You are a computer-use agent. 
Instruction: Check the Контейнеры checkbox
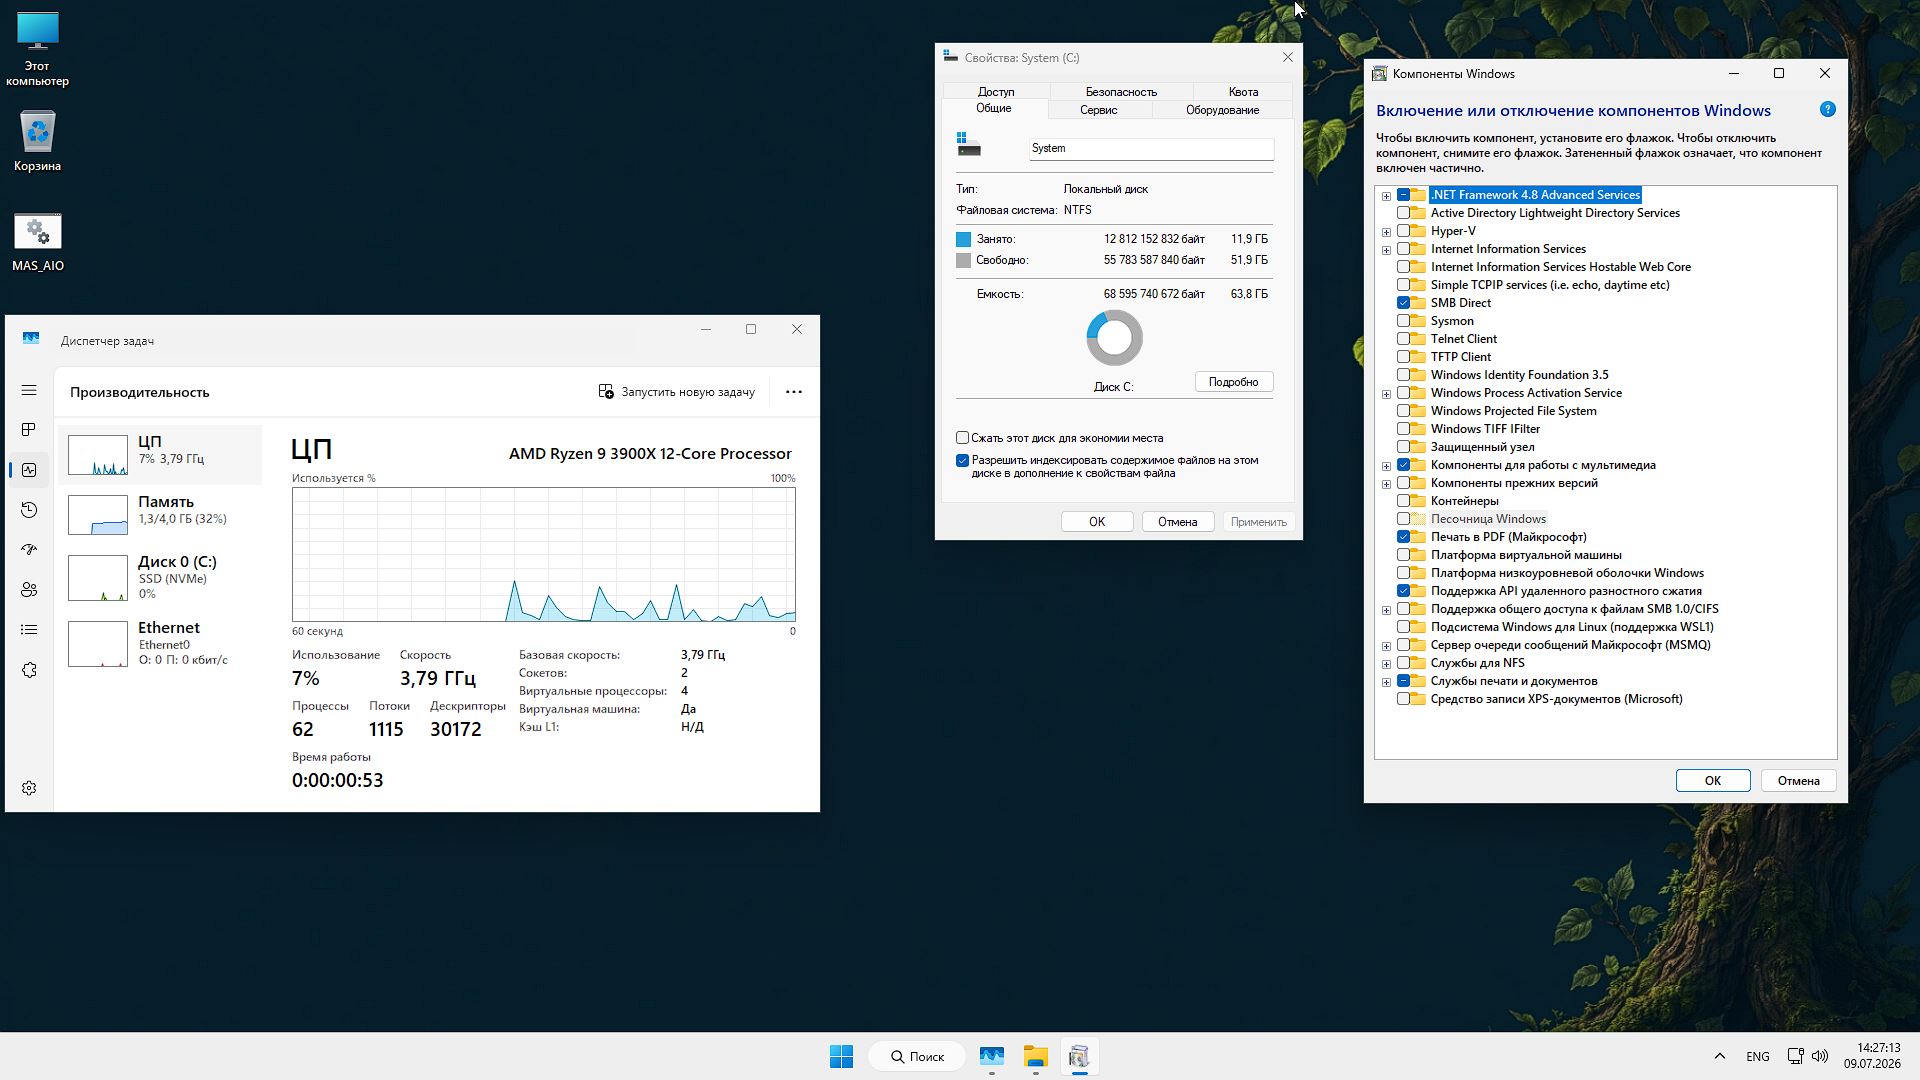1403,501
